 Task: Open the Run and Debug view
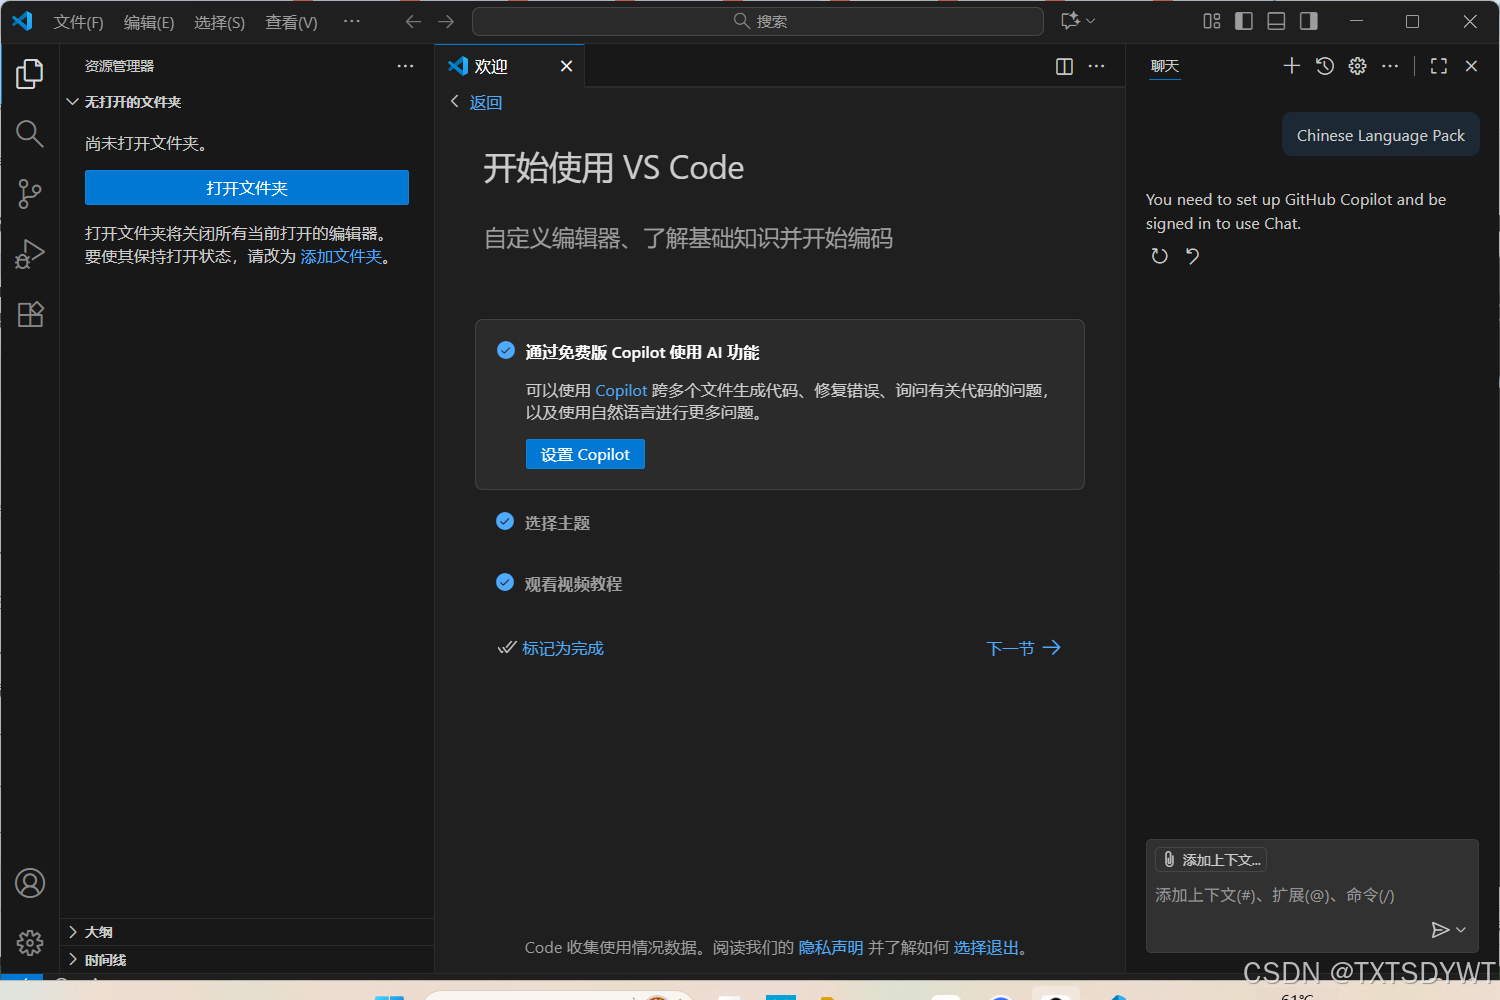pyautogui.click(x=30, y=254)
